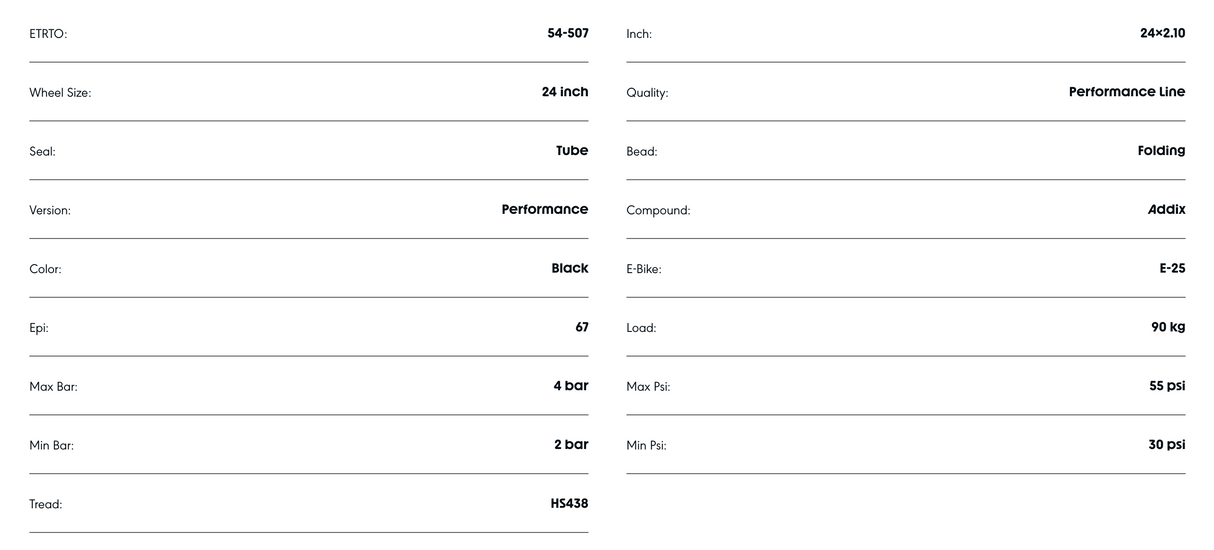Click the 24 inch wheel size value
The height and width of the screenshot is (550, 1214).
(x=564, y=92)
